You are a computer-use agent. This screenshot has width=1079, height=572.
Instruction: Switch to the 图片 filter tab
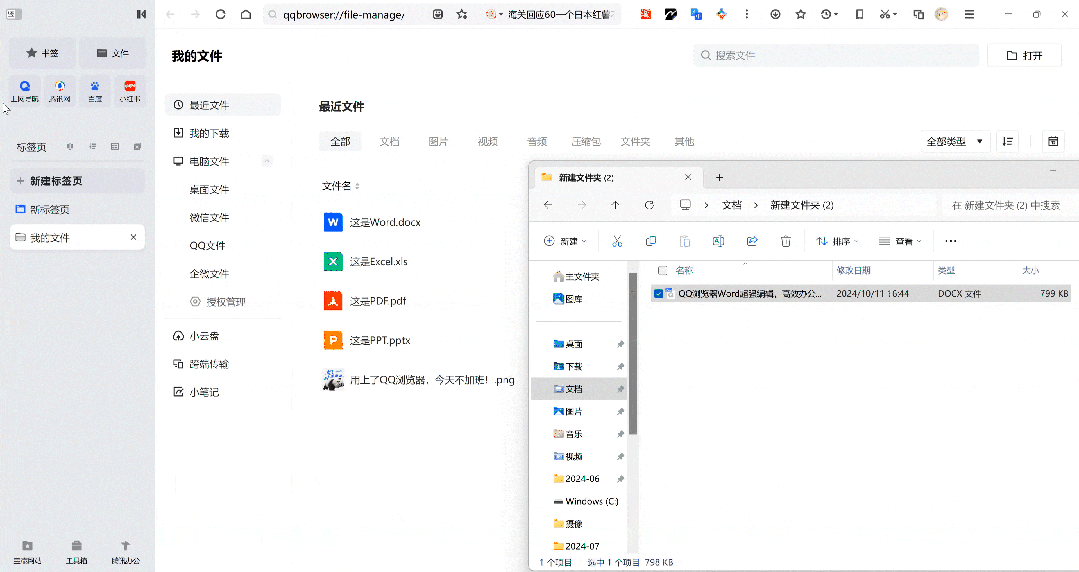point(438,142)
